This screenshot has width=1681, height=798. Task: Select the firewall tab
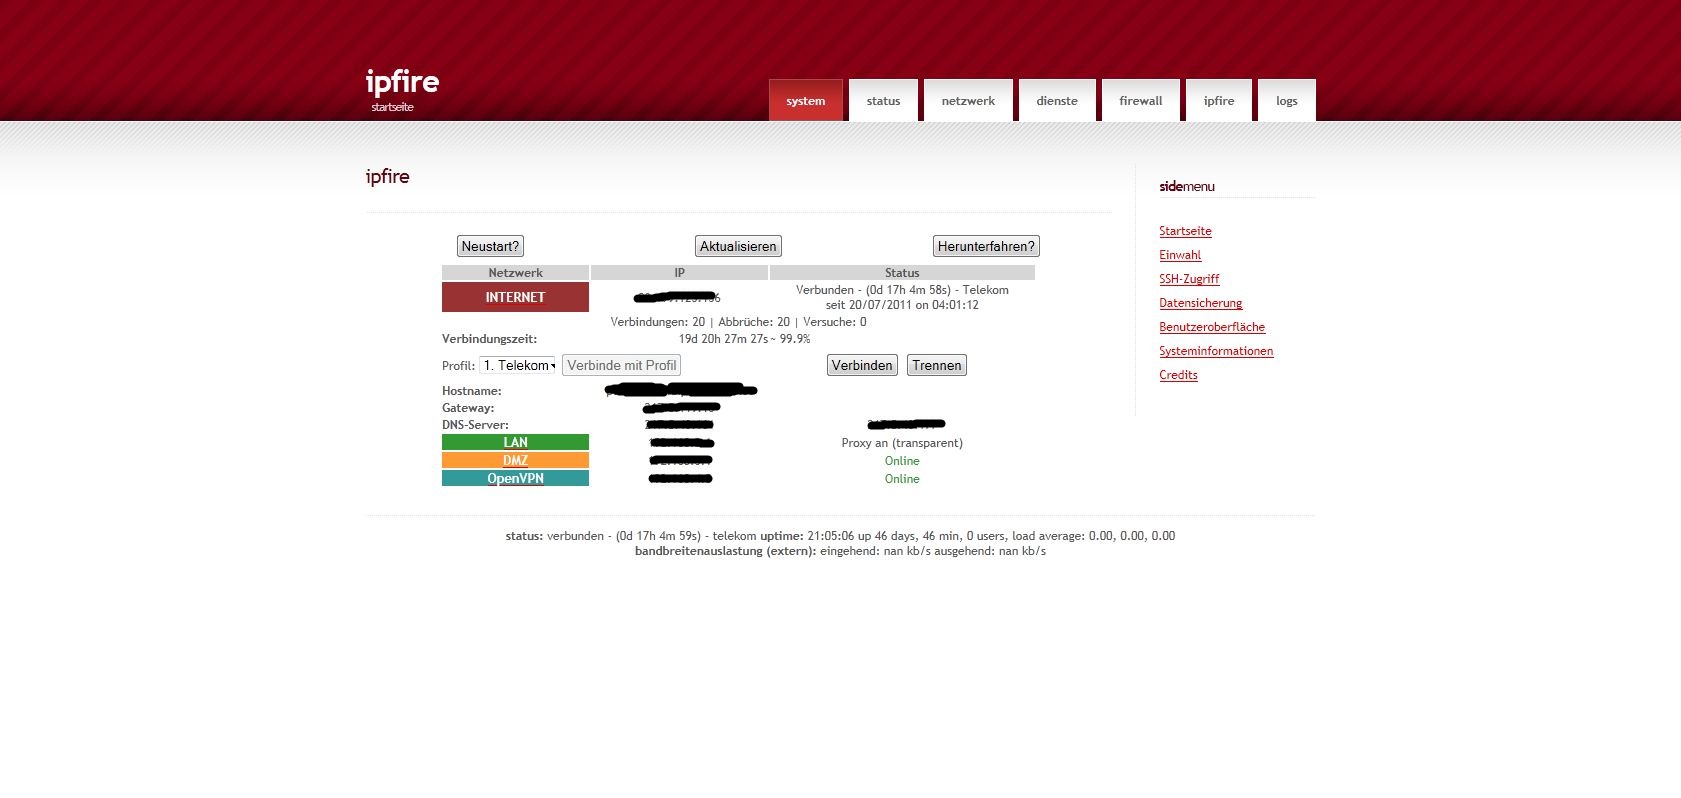[1140, 101]
